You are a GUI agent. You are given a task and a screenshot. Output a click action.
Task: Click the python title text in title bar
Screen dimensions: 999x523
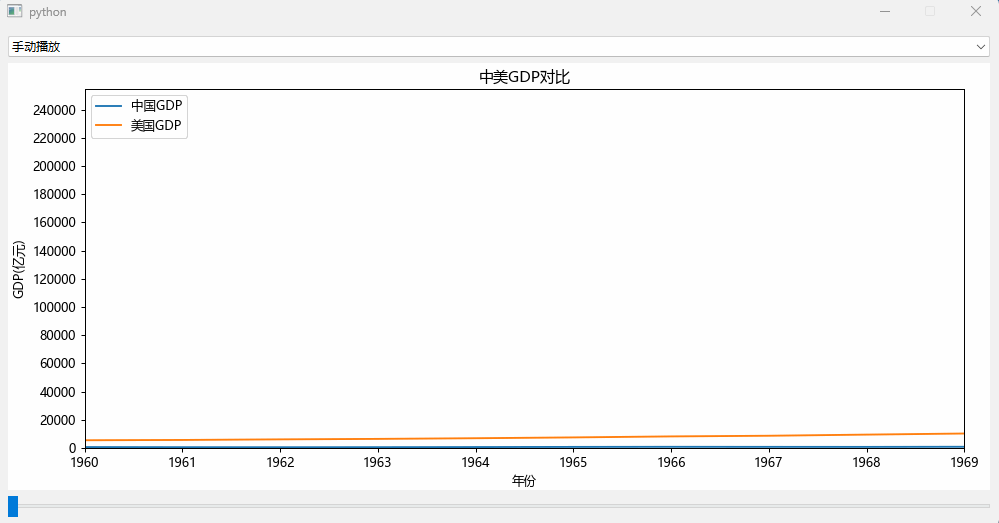click(x=48, y=11)
